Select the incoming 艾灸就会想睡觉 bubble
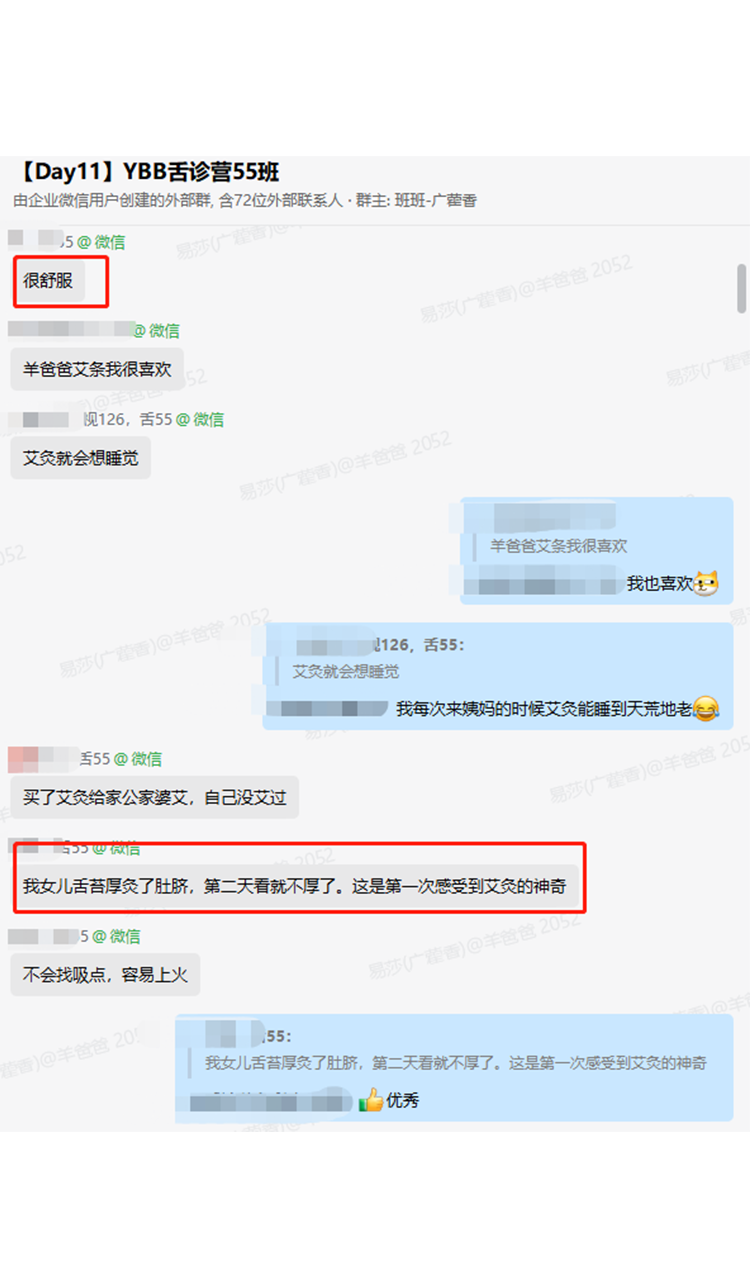 [81, 458]
